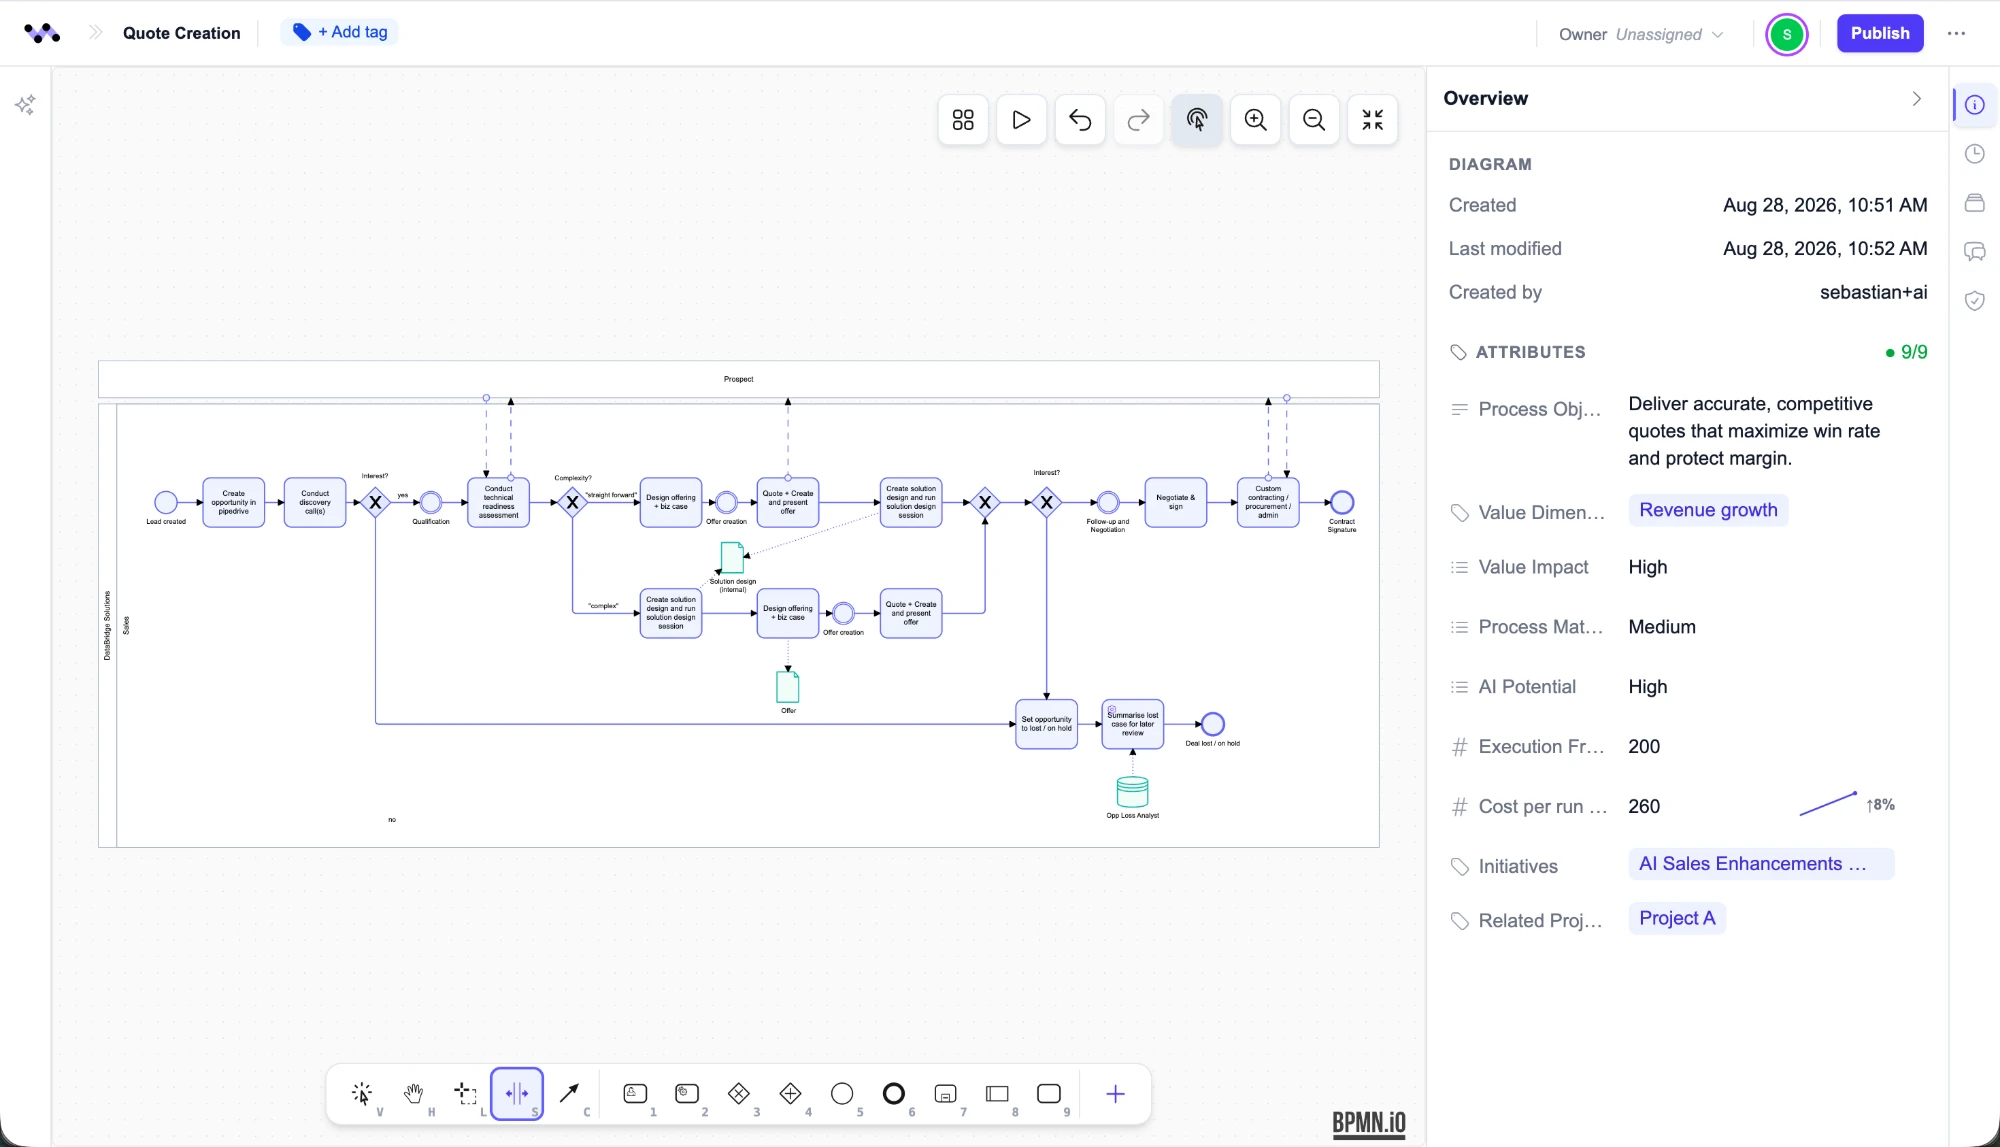Viewport: 2000px width, 1147px height.
Task: Add an end event element
Action: (x=894, y=1094)
